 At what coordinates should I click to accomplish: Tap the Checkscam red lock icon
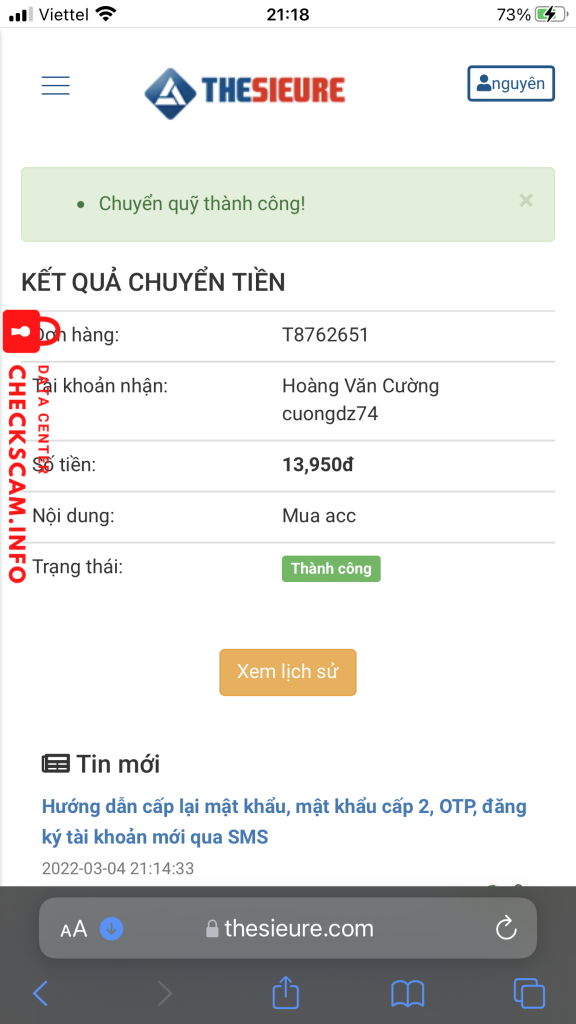[x=22, y=331]
